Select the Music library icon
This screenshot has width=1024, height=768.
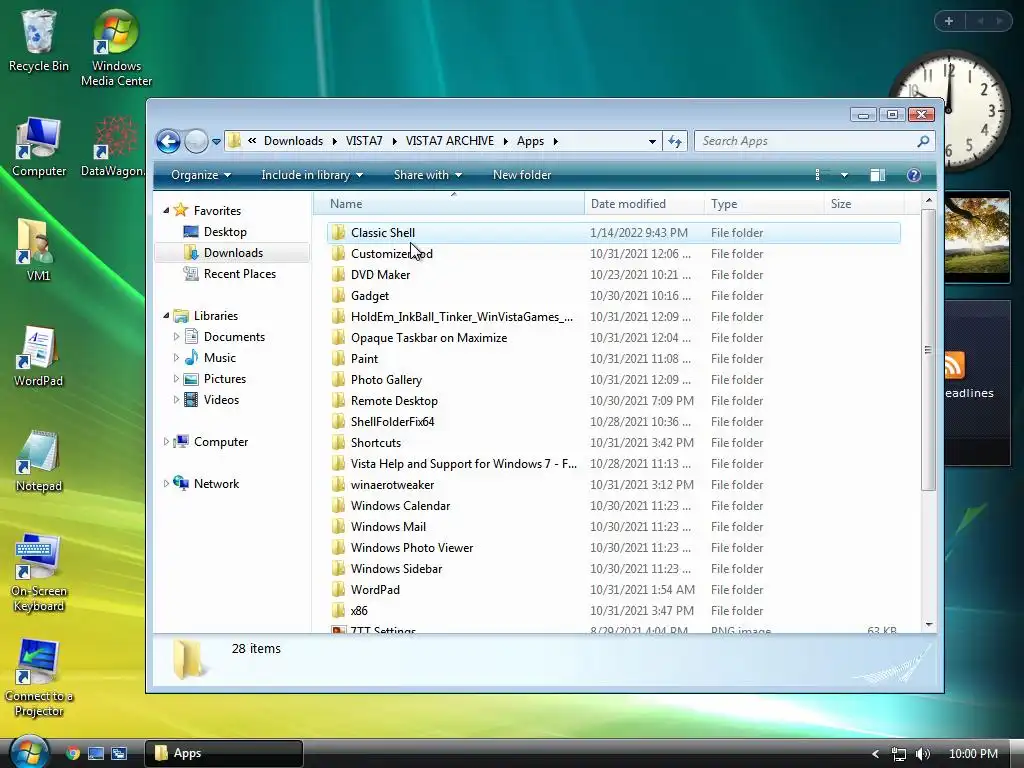click(191, 358)
